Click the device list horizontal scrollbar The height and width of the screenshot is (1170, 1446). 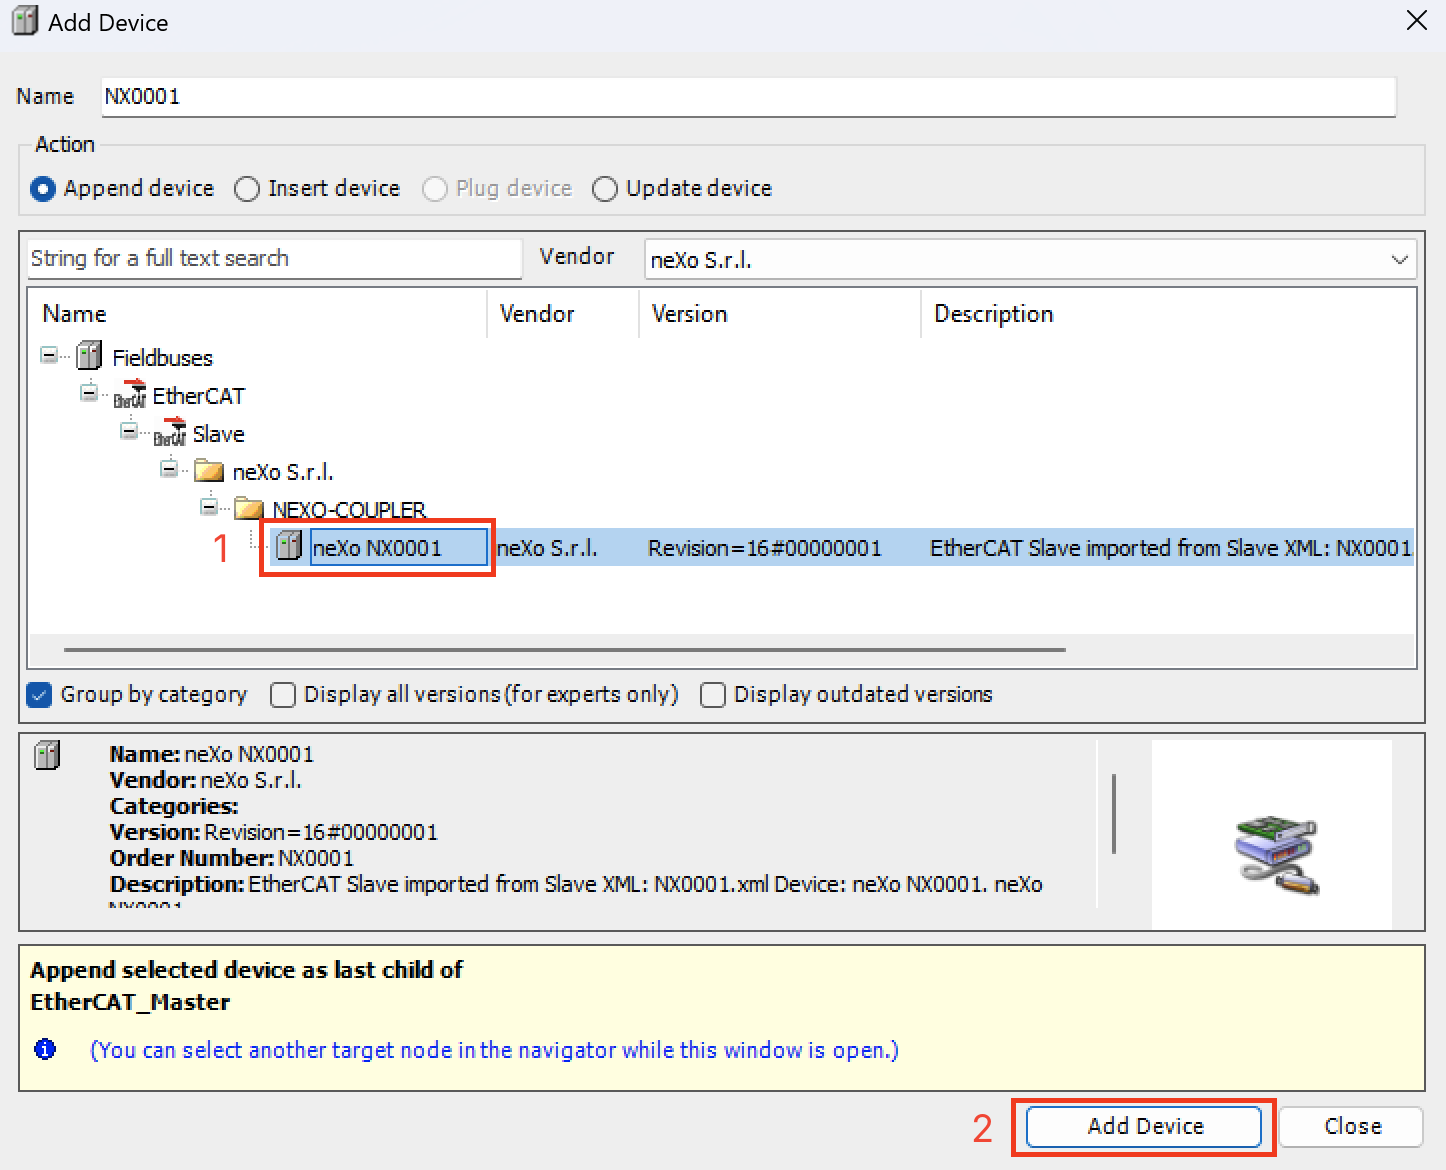pos(565,650)
